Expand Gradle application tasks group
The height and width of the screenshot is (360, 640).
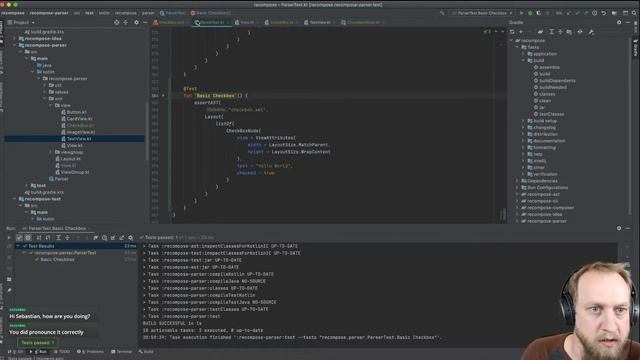(523, 54)
